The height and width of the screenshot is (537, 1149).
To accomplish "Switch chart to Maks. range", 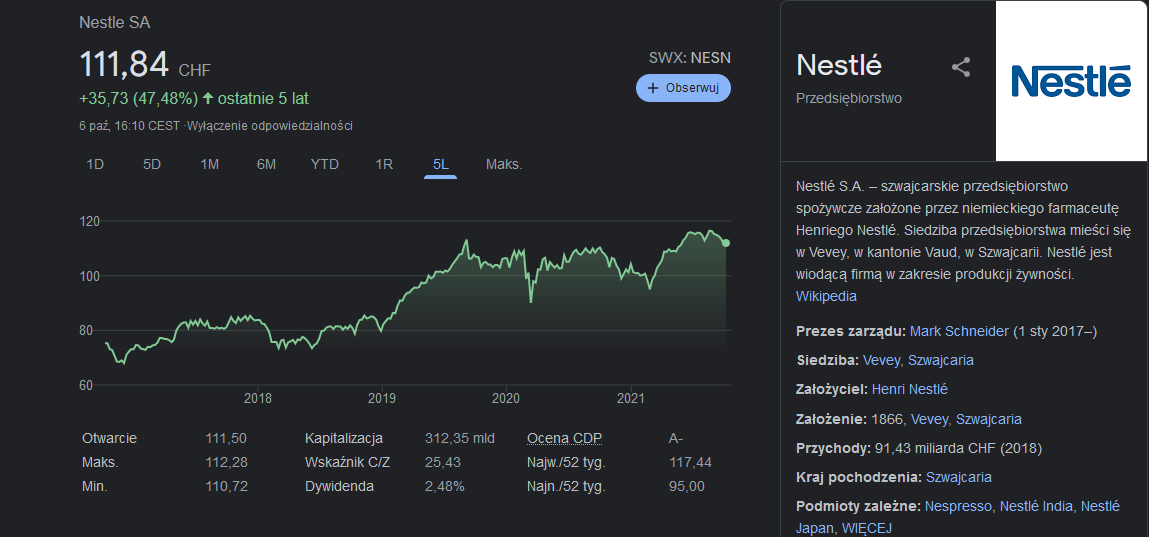I will [x=504, y=164].
